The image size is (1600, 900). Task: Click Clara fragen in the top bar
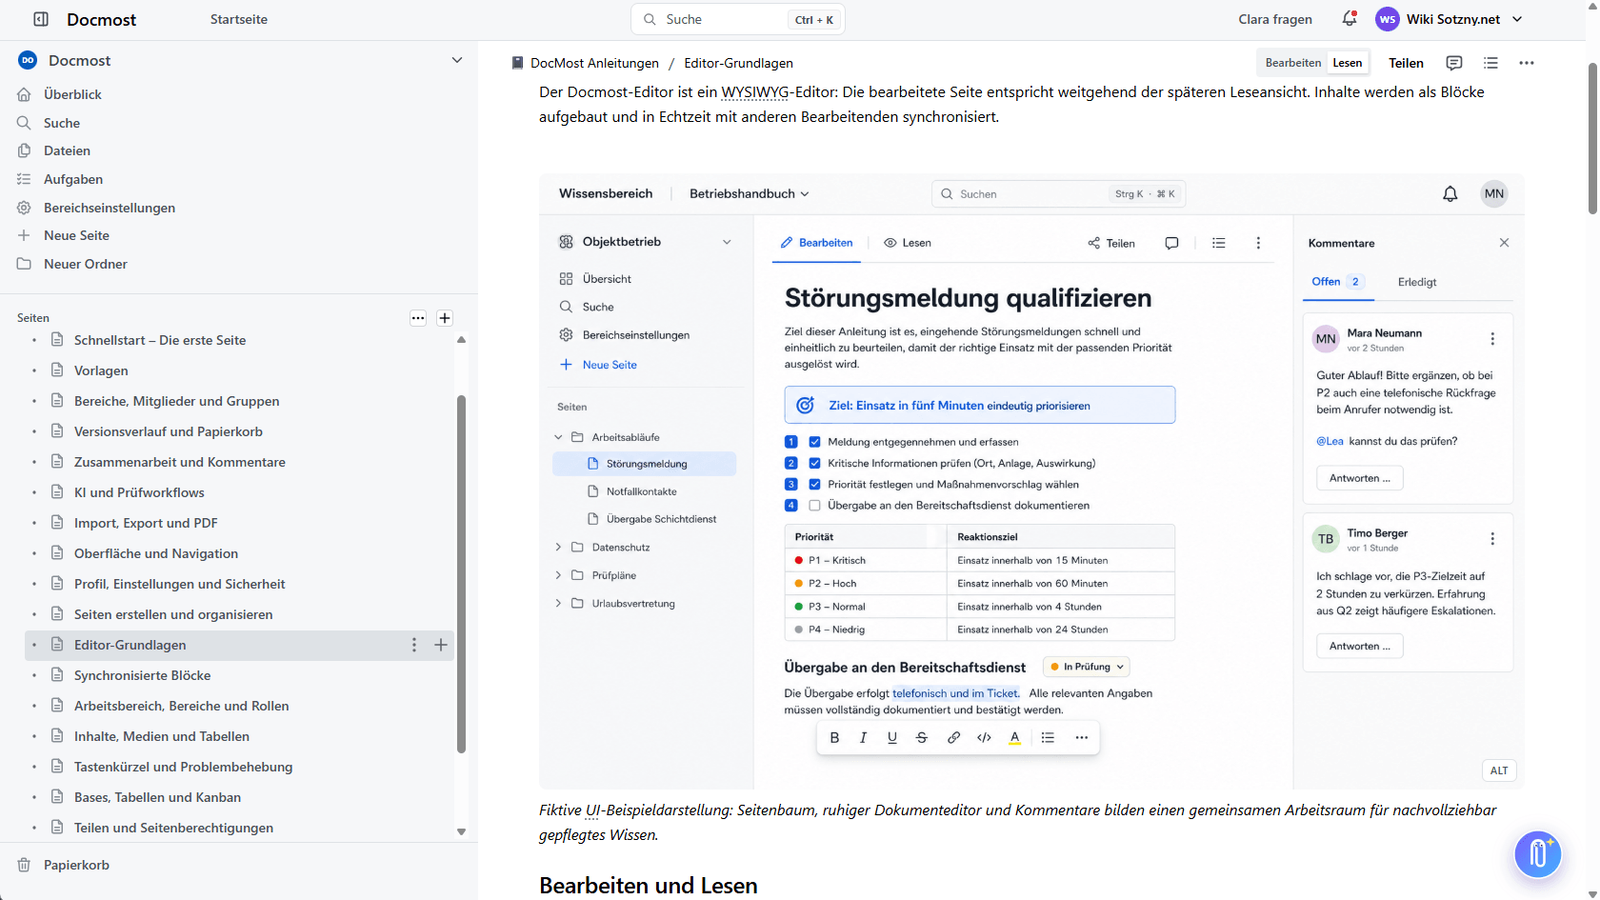tap(1275, 19)
